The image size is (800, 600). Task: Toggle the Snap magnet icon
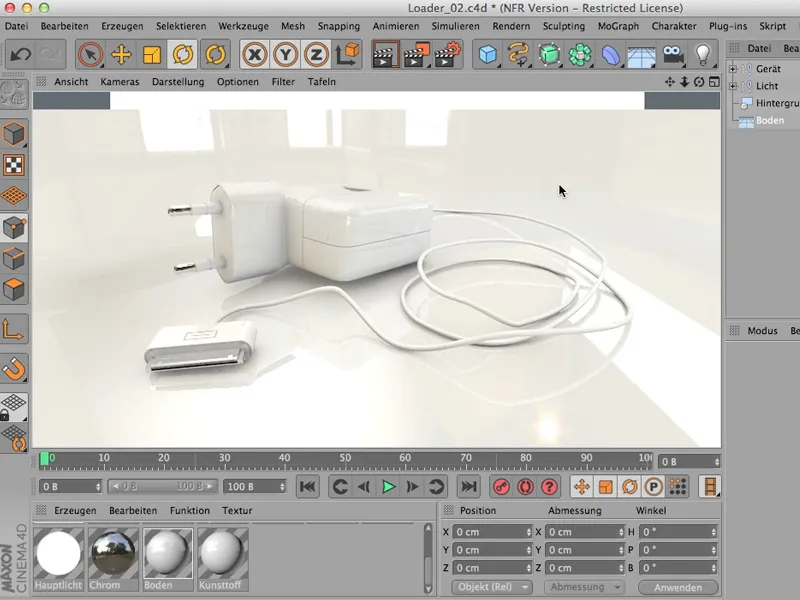[x=14, y=368]
